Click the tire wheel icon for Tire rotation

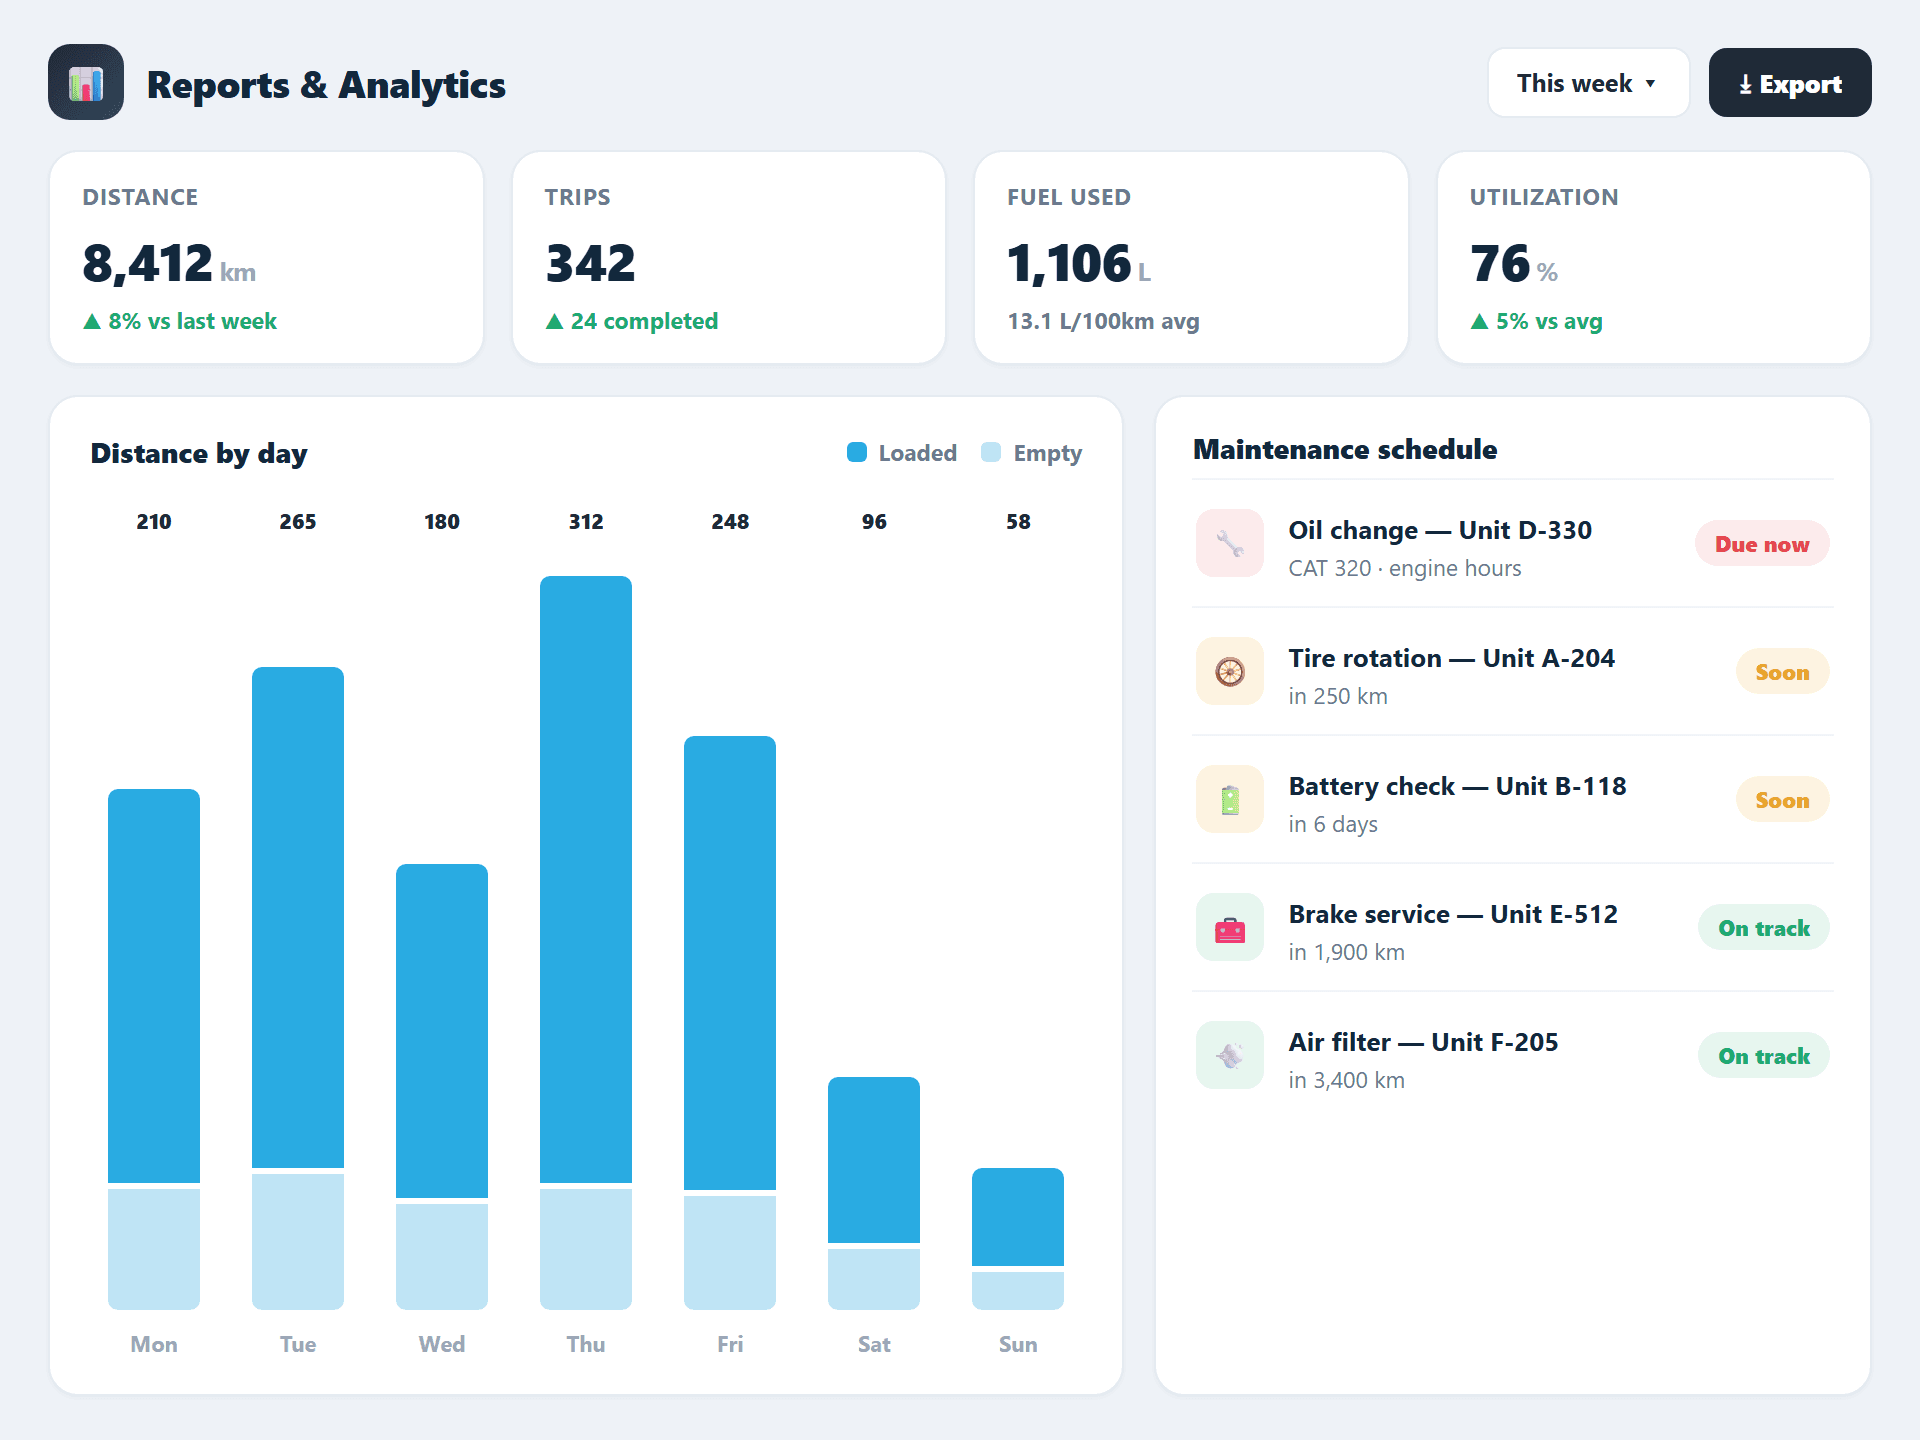pos(1230,672)
